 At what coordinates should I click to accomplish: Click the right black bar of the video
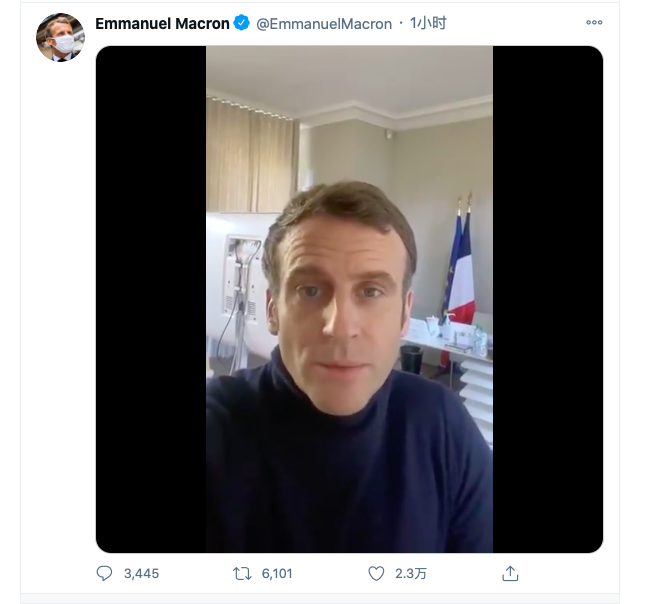pos(547,300)
